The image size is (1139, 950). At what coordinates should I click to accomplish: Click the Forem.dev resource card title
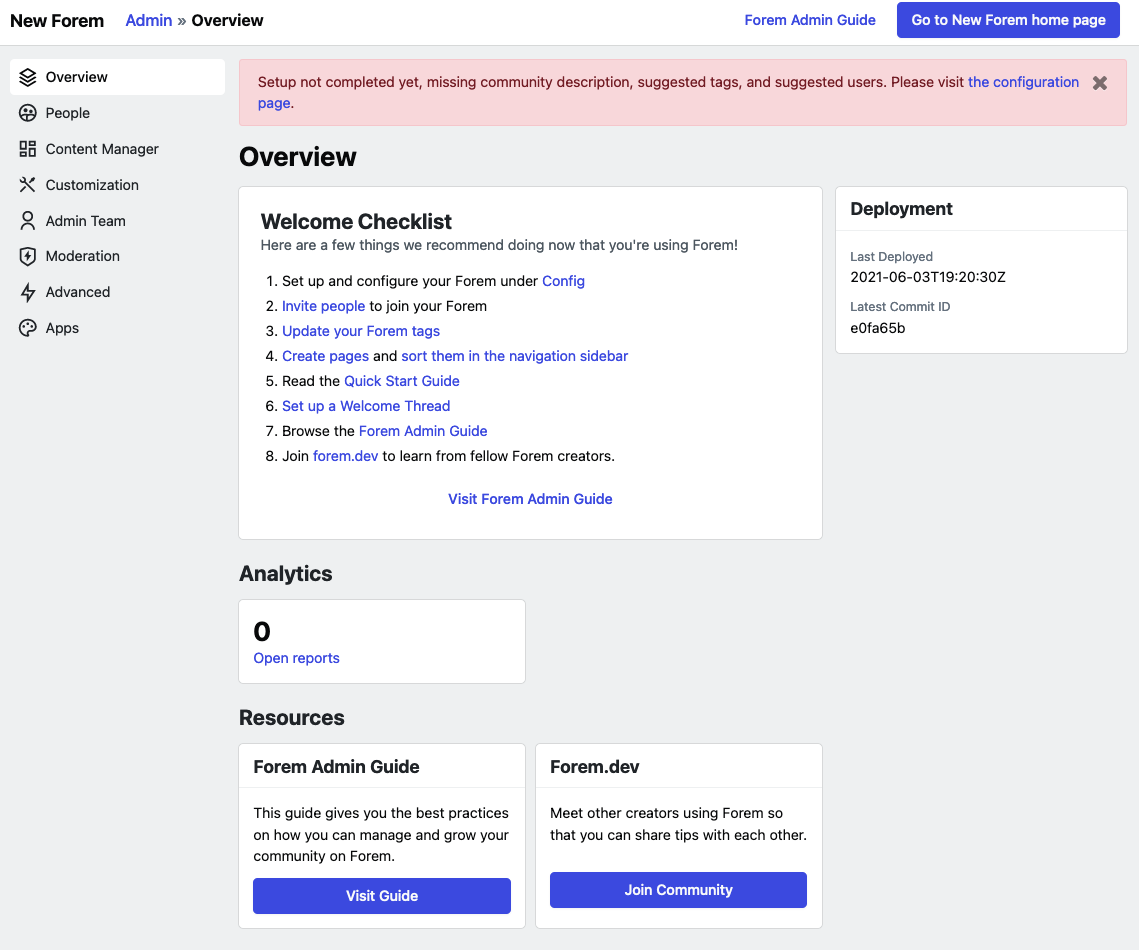coord(594,767)
